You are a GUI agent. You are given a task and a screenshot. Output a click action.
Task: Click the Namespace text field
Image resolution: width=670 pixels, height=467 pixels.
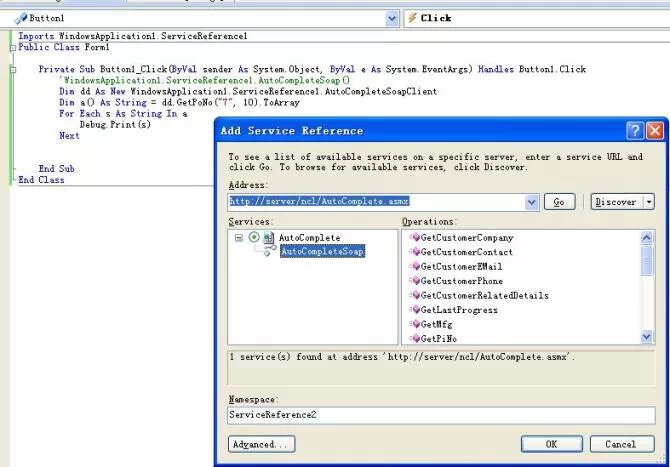point(440,414)
